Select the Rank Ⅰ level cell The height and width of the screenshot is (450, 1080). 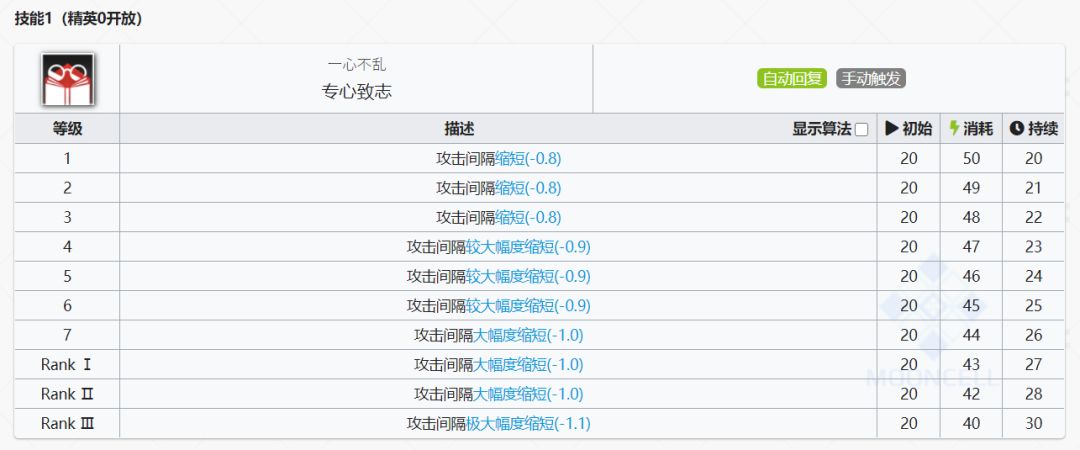[x=67, y=365]
